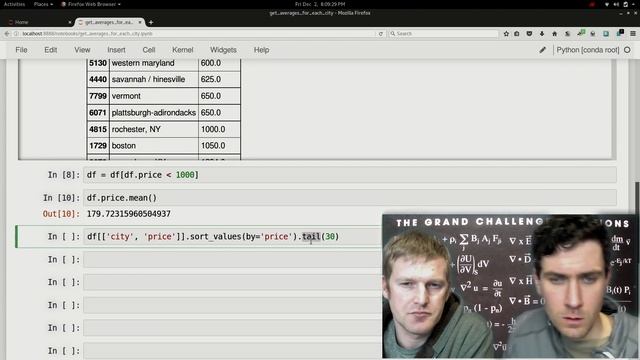Open the Help menu
This screenshot has height=360, width=640.
(261, 50)
